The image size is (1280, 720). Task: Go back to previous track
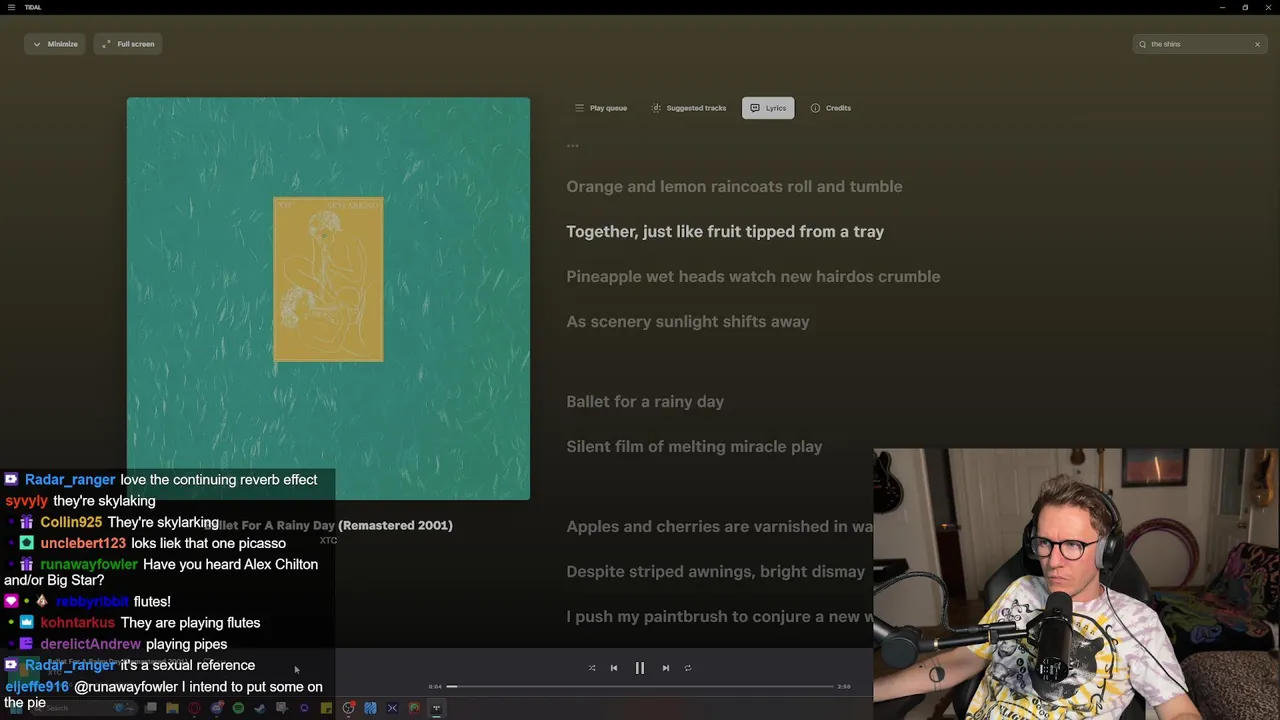coord(614,668)
